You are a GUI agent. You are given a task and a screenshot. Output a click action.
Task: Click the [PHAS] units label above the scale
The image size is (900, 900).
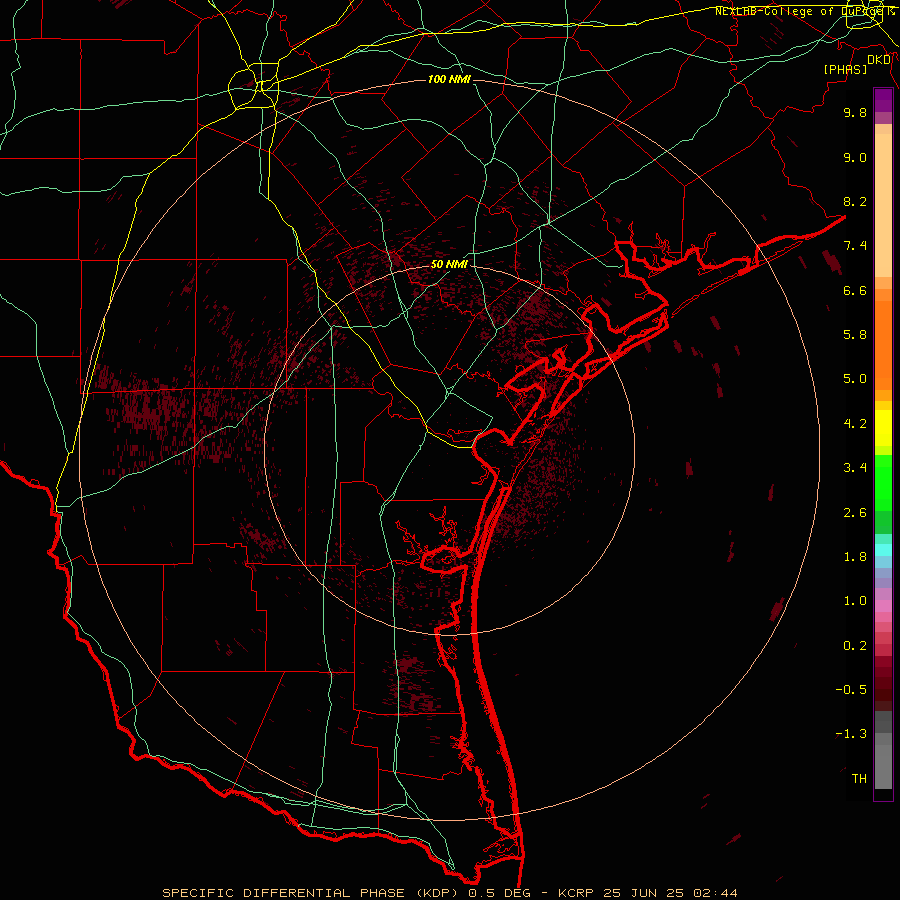(x=845, y=69)
